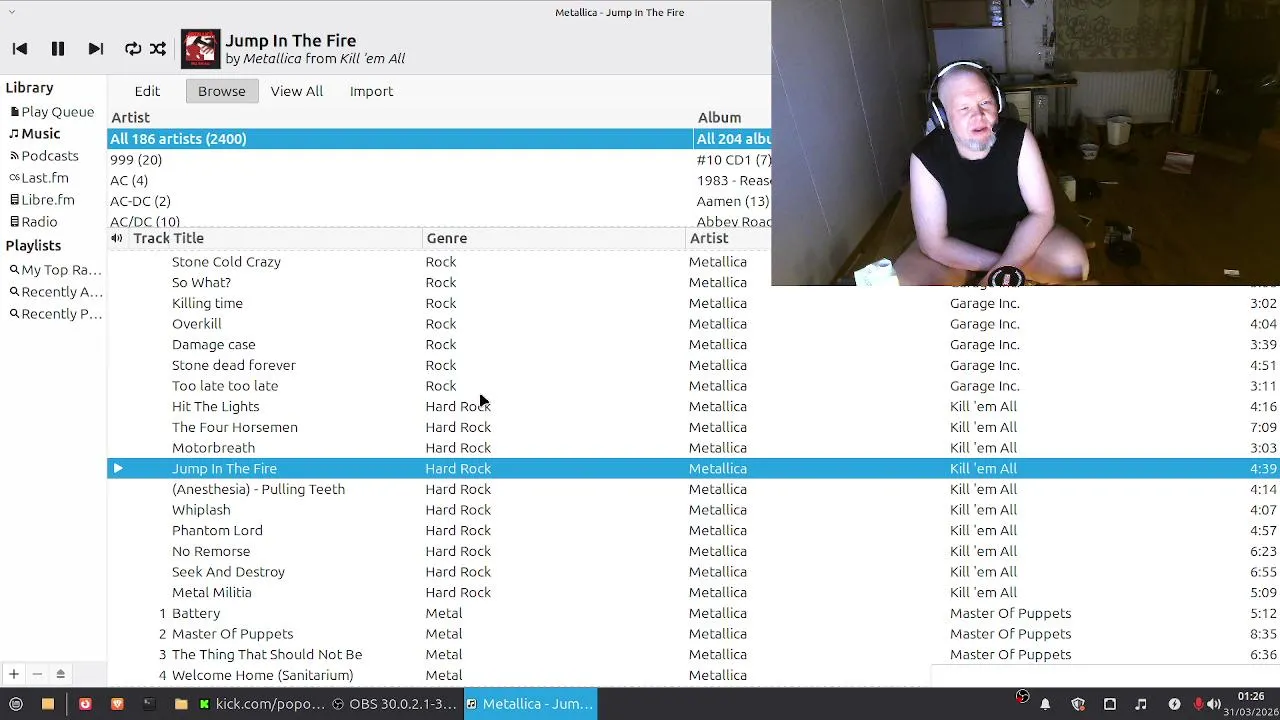Open the Kill 'em All album cover thumbnail
This screenshot has height=720, width=1280.
200,49
